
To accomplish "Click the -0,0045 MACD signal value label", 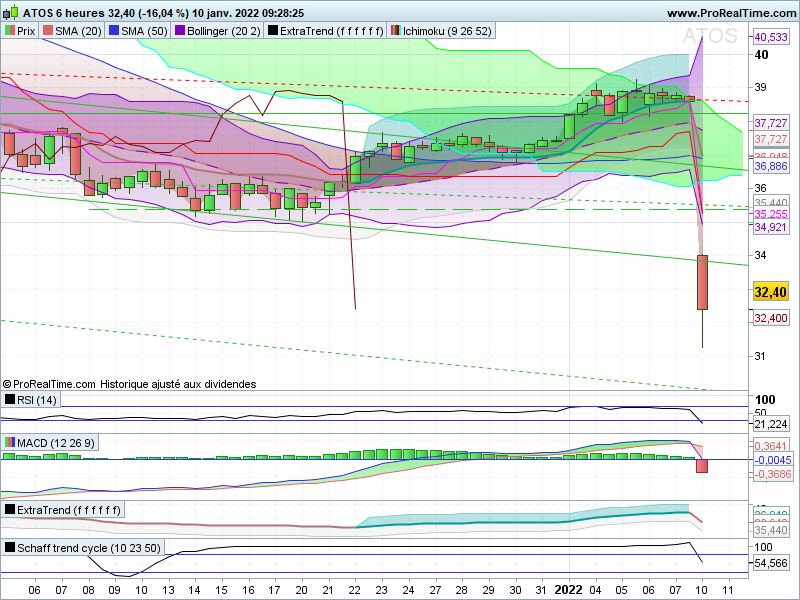I will [x=772, y=460].
